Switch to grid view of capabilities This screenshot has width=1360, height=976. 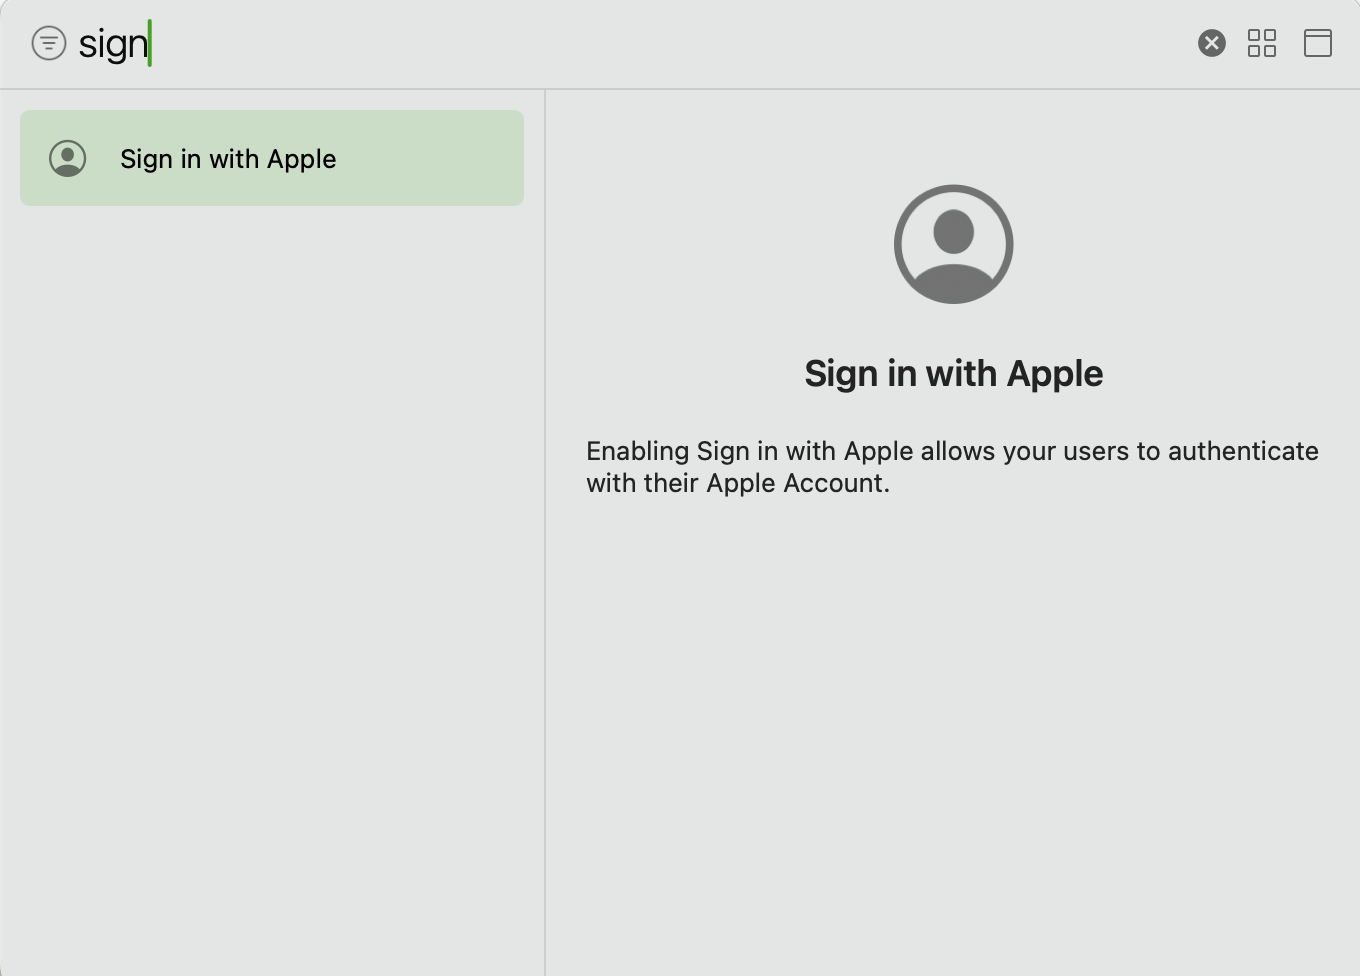tap(1262, 43)
